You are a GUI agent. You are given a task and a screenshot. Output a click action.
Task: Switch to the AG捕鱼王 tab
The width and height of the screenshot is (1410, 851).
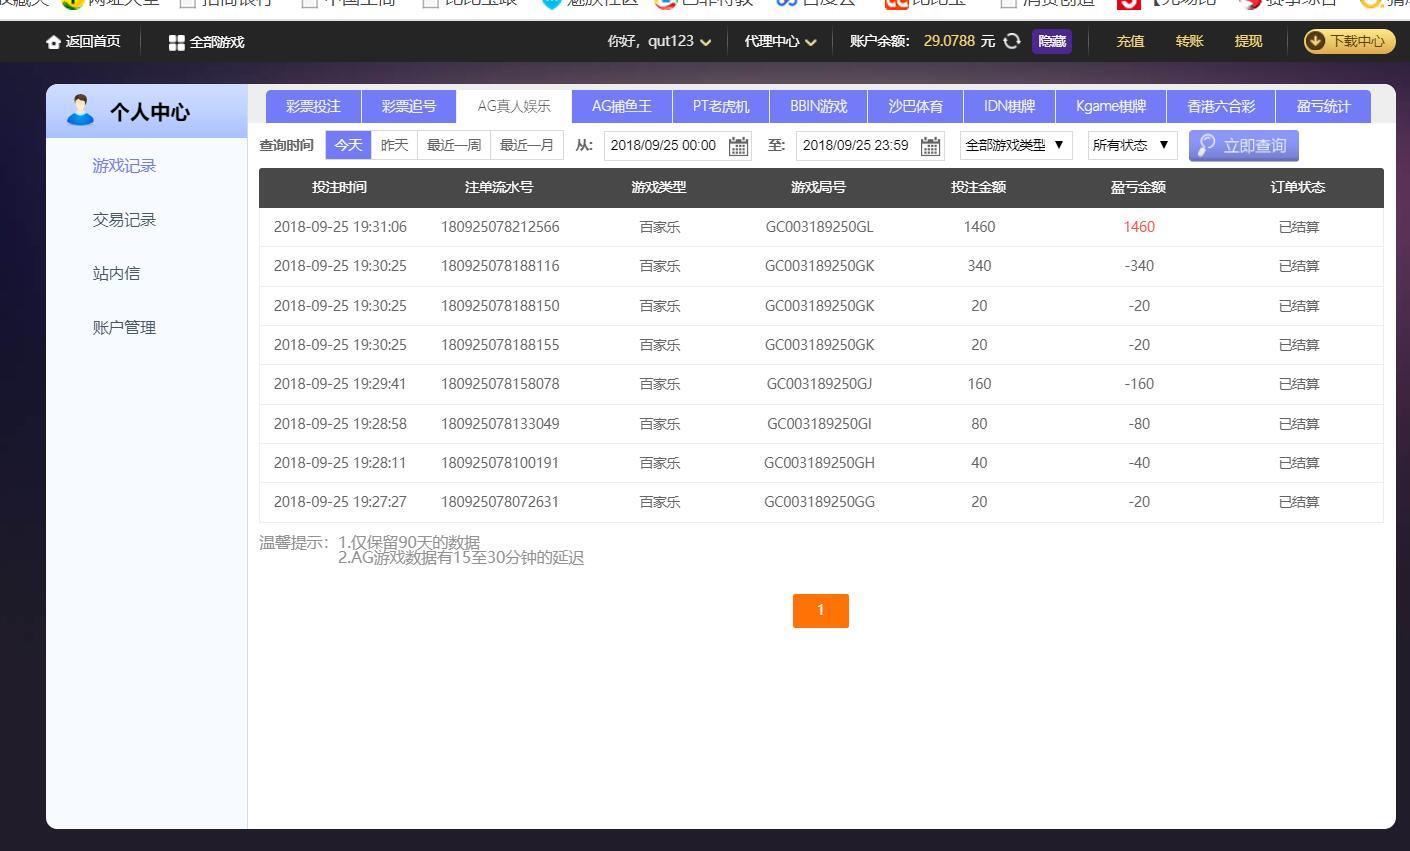point(621,106)
